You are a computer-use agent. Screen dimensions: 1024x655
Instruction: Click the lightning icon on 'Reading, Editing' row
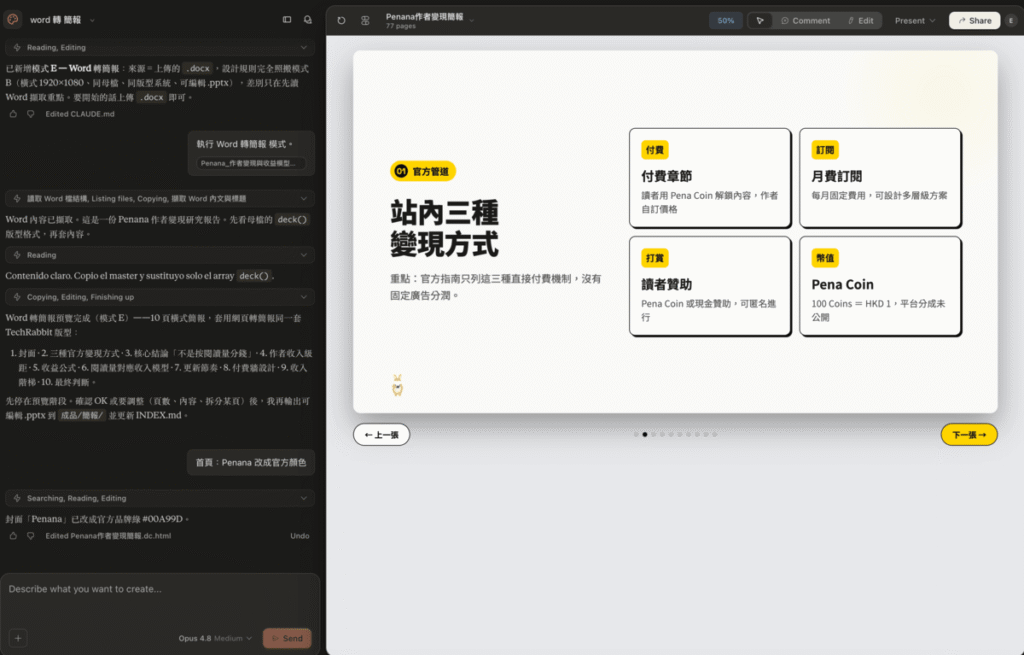pyautogui.click(x=17, y=48)
